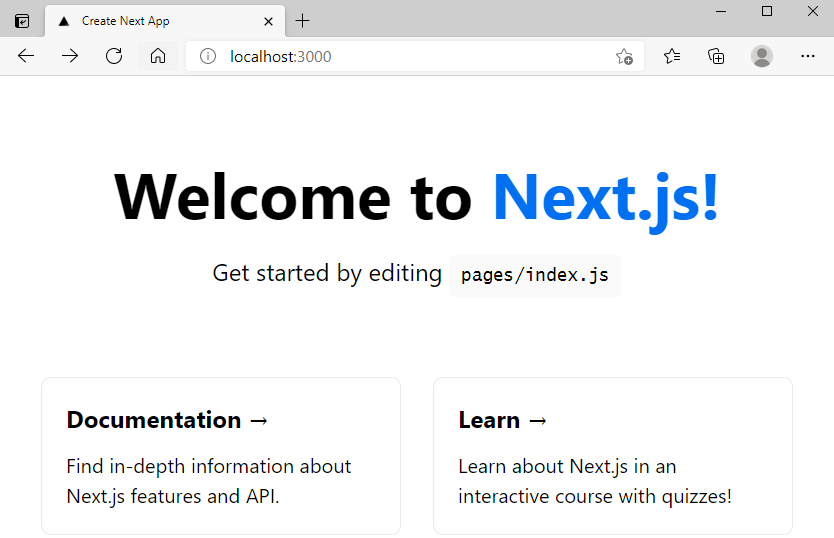
Task: Click the 'Get started by editing' text
Action: click(x=327, y=274)
